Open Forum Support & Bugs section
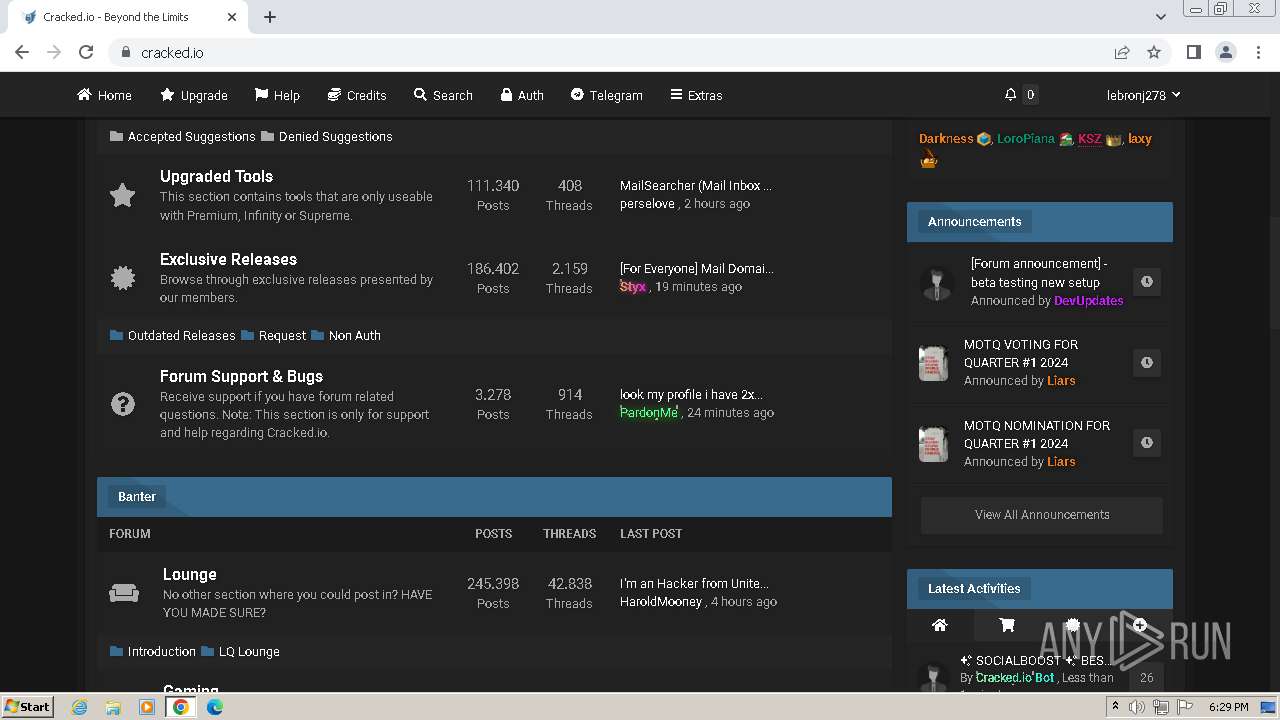 click(x=241, y=376)
